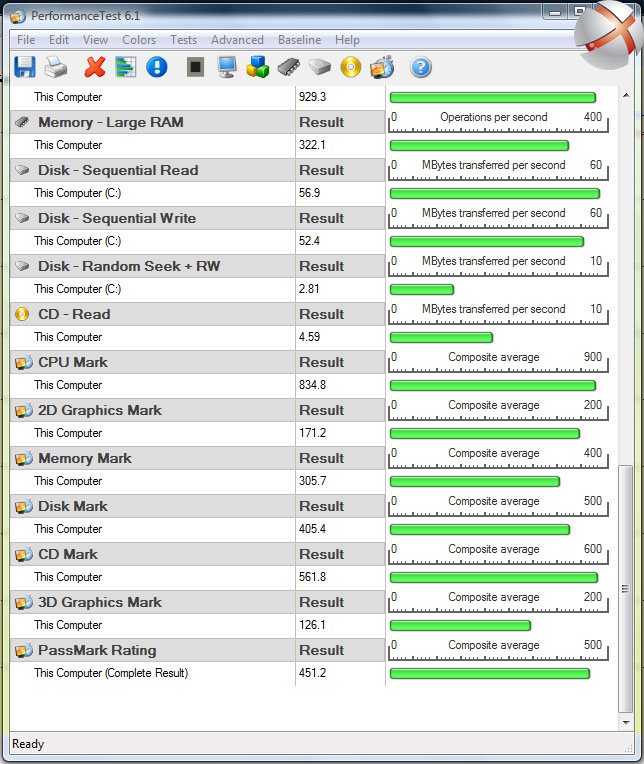Select the CD Mark heading
This screenshot has height=764, width=644.
pyautogui.click(x=68, y=554)
